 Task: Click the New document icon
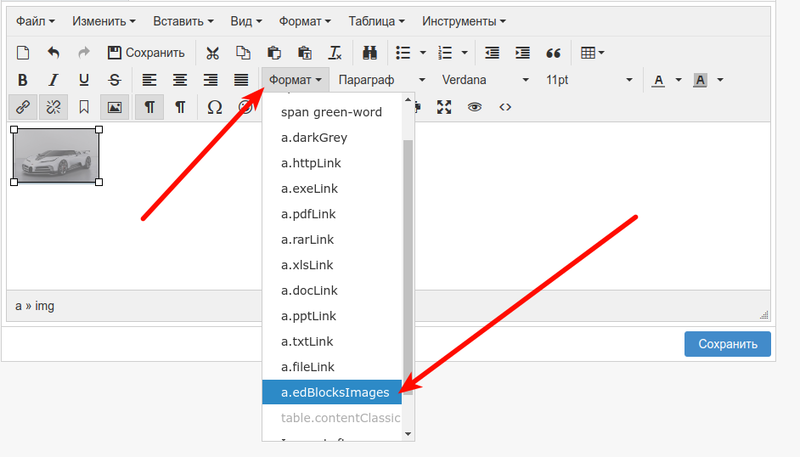click(23, 53)
